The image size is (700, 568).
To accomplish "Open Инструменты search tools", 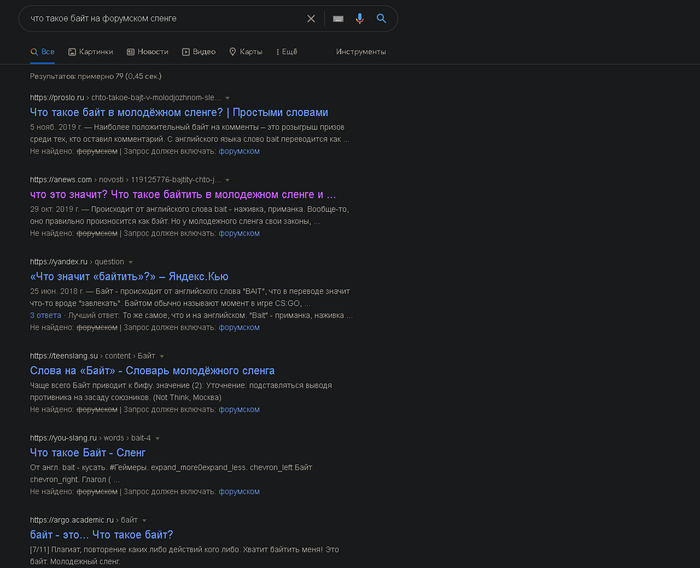I will (361, 52).
